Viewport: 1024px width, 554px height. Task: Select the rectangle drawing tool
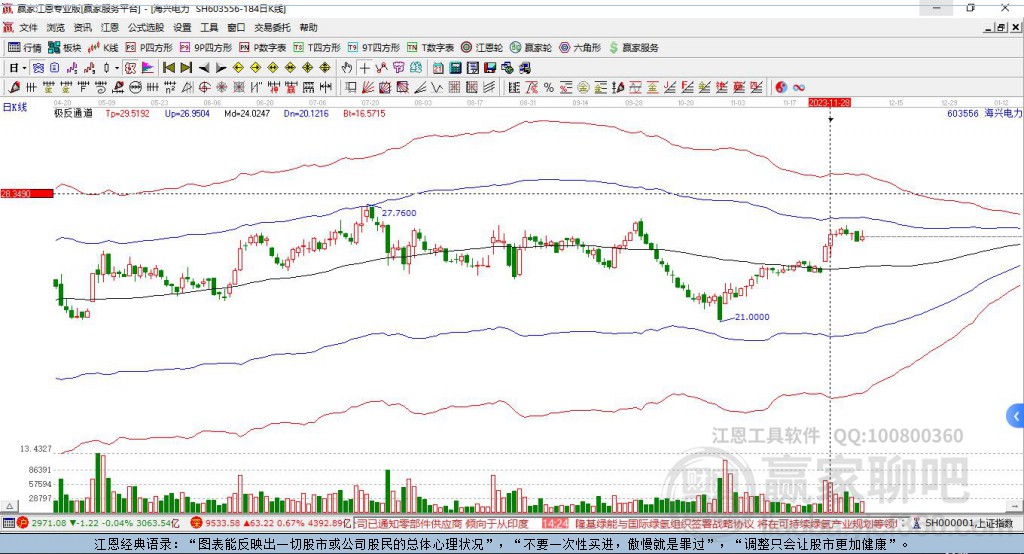(x=351, y=88)
